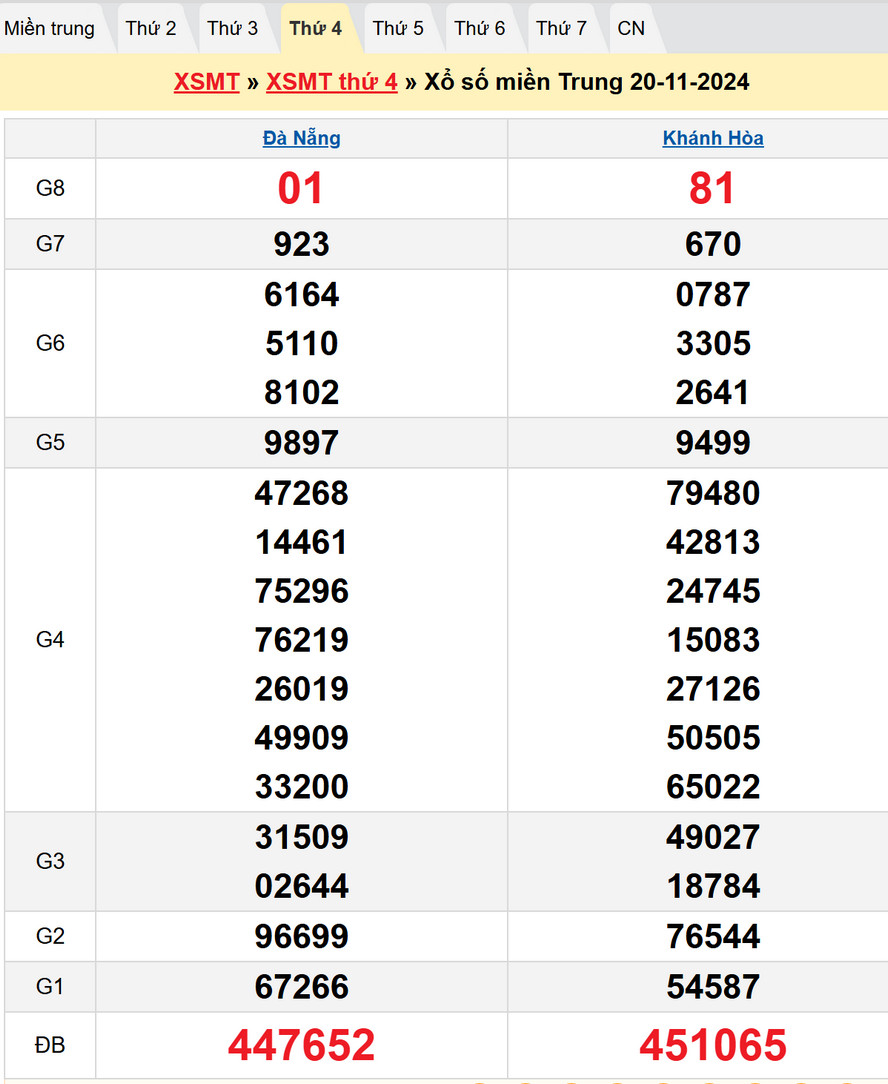Switch to the Thứ 2 tab
Viewport: 888px width, 1084px height.
tap(151, 28)
